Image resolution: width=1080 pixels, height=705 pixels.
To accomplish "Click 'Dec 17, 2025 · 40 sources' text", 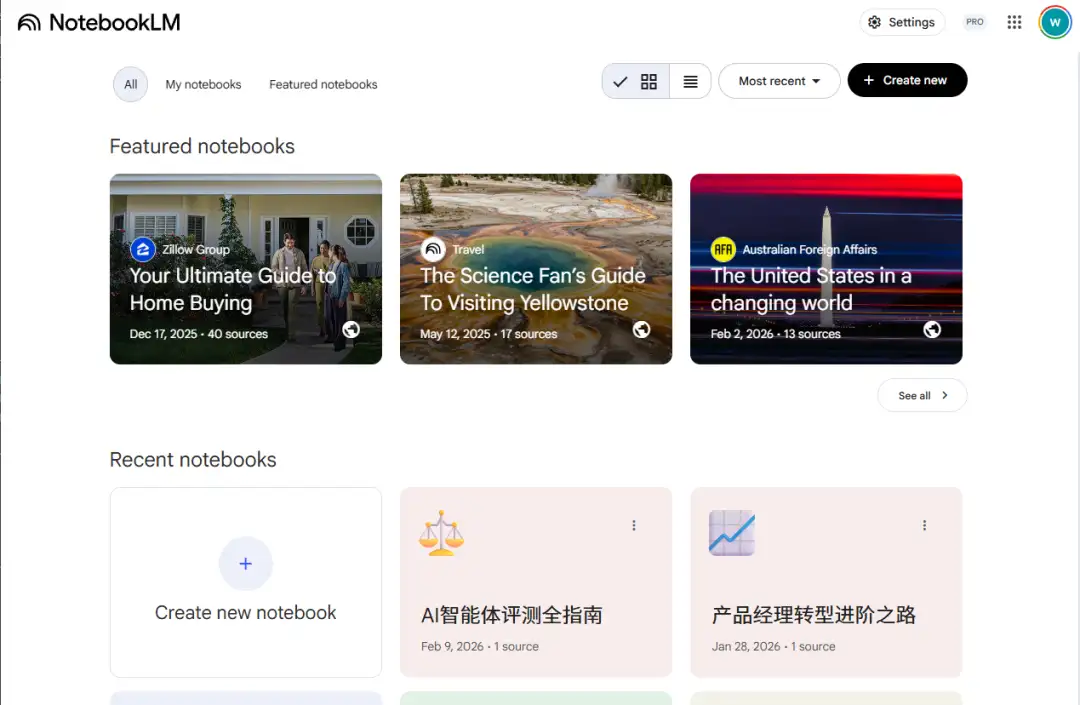I will tap(198, 334).
